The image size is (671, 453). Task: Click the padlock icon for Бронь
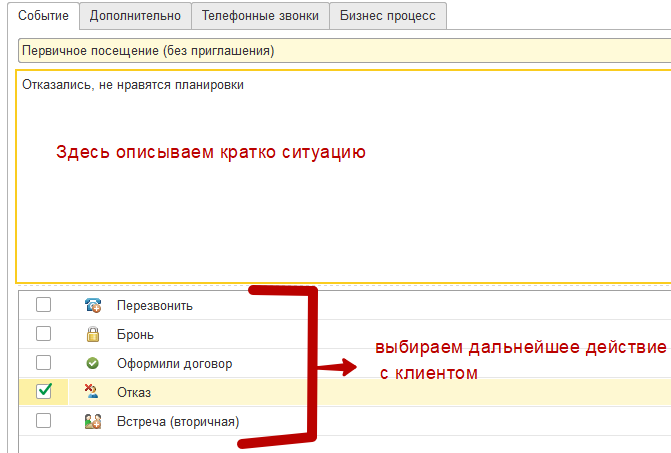(93, 335)
